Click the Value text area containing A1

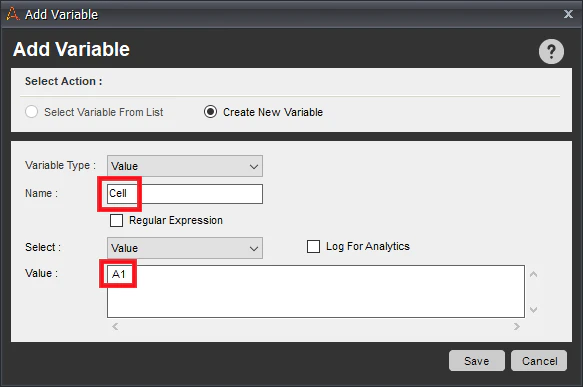(316, 291)
